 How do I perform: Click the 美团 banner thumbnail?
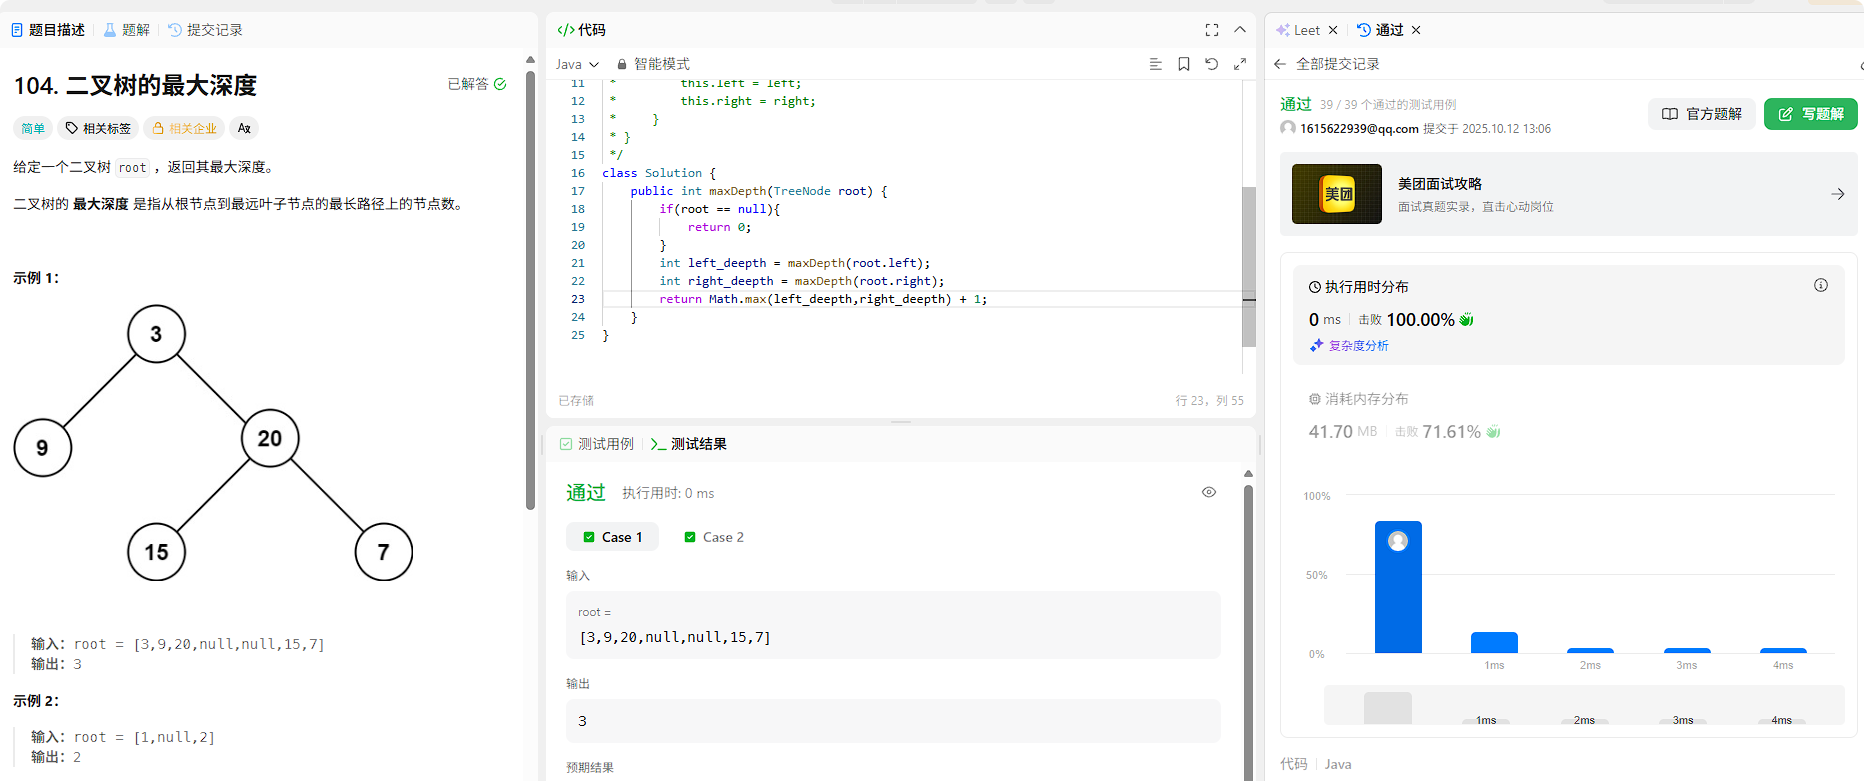point(1337,194)
